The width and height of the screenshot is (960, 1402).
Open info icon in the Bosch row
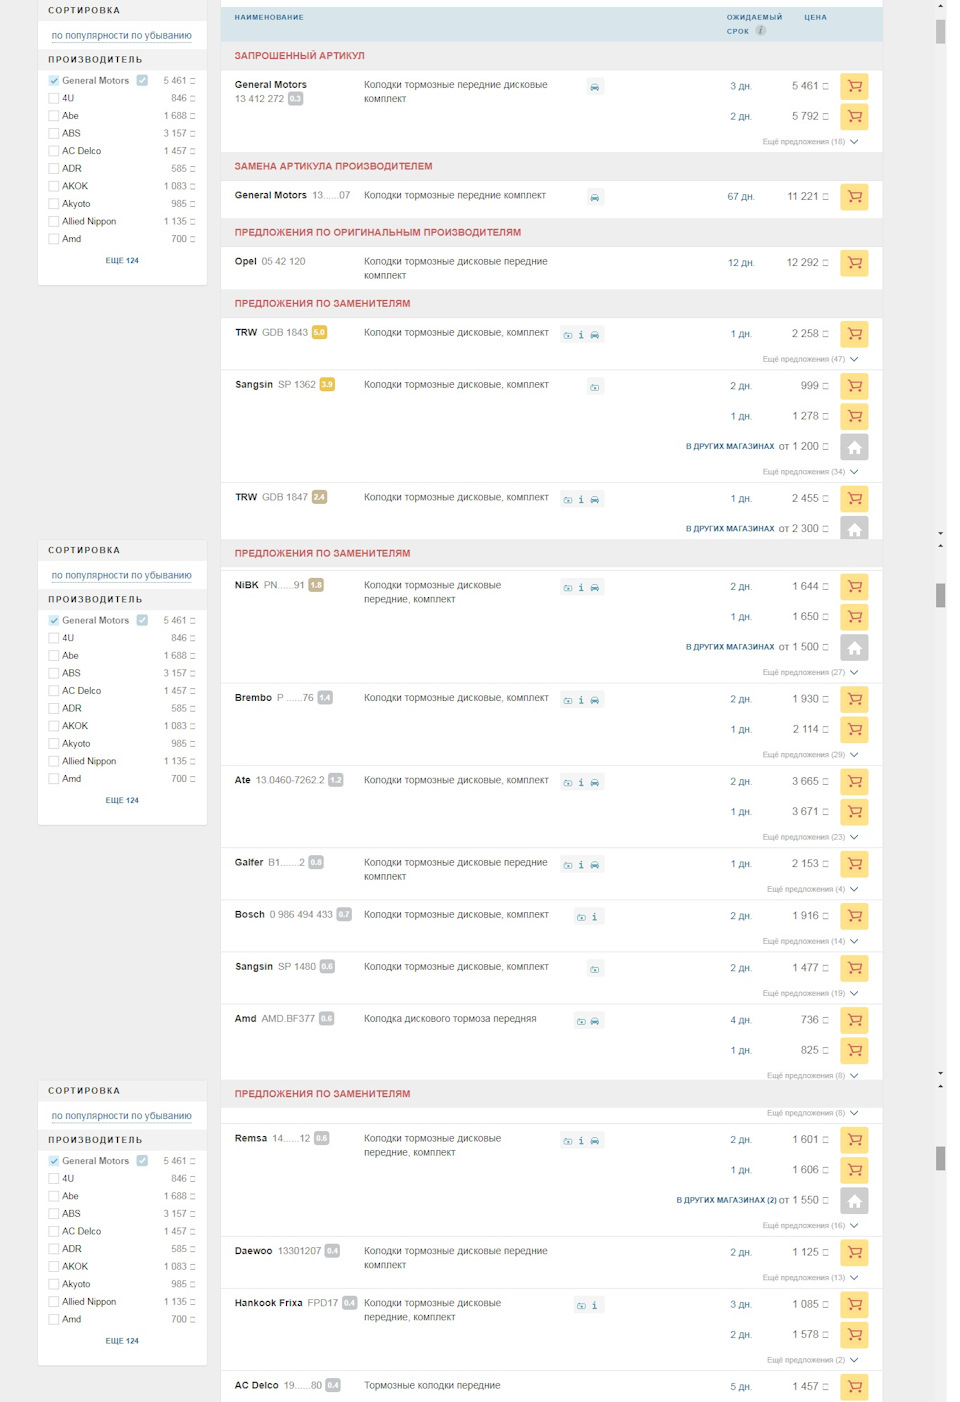595,917
